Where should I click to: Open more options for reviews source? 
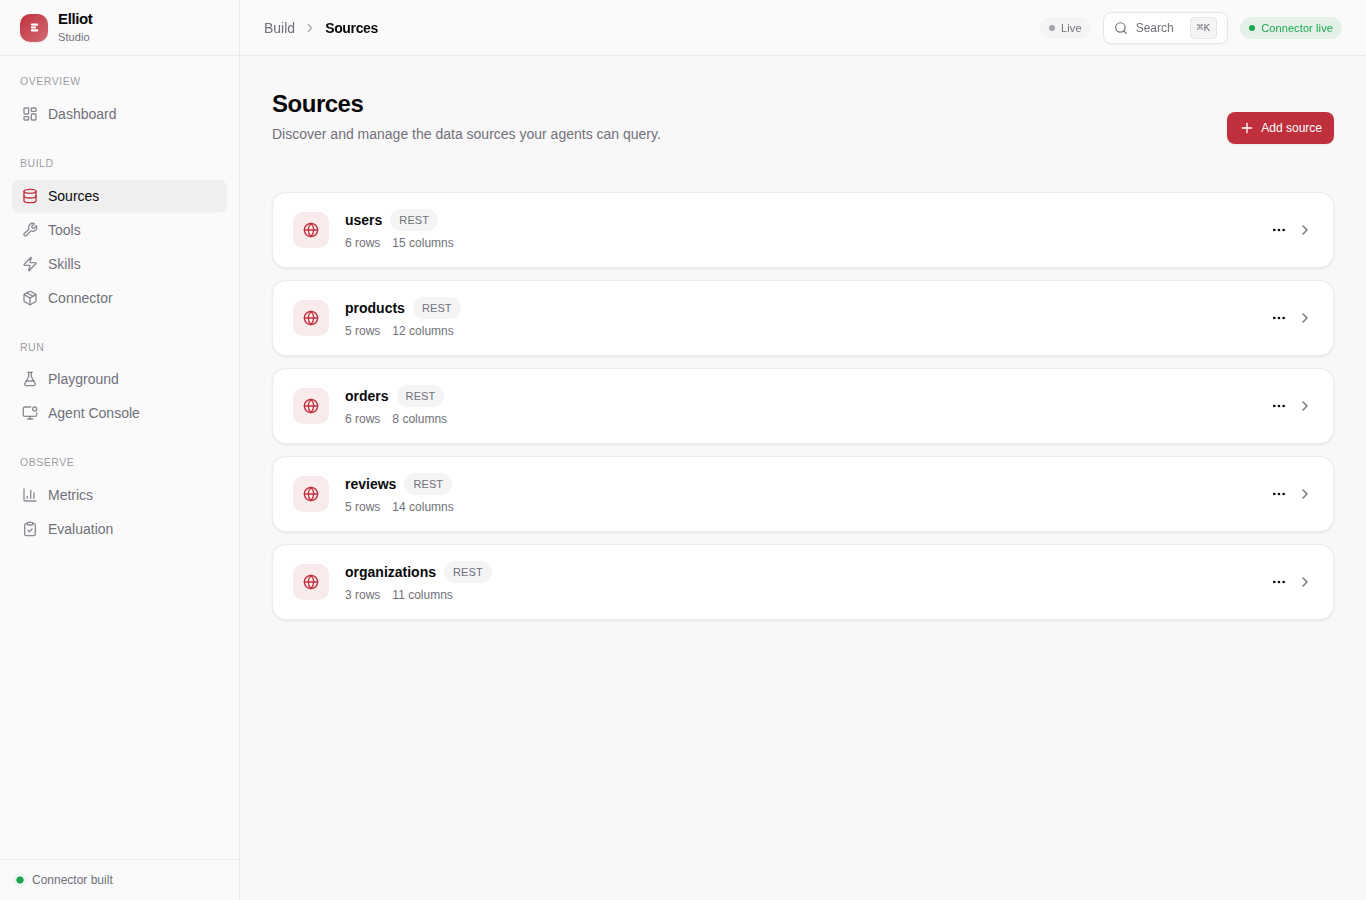point(1279,494)
